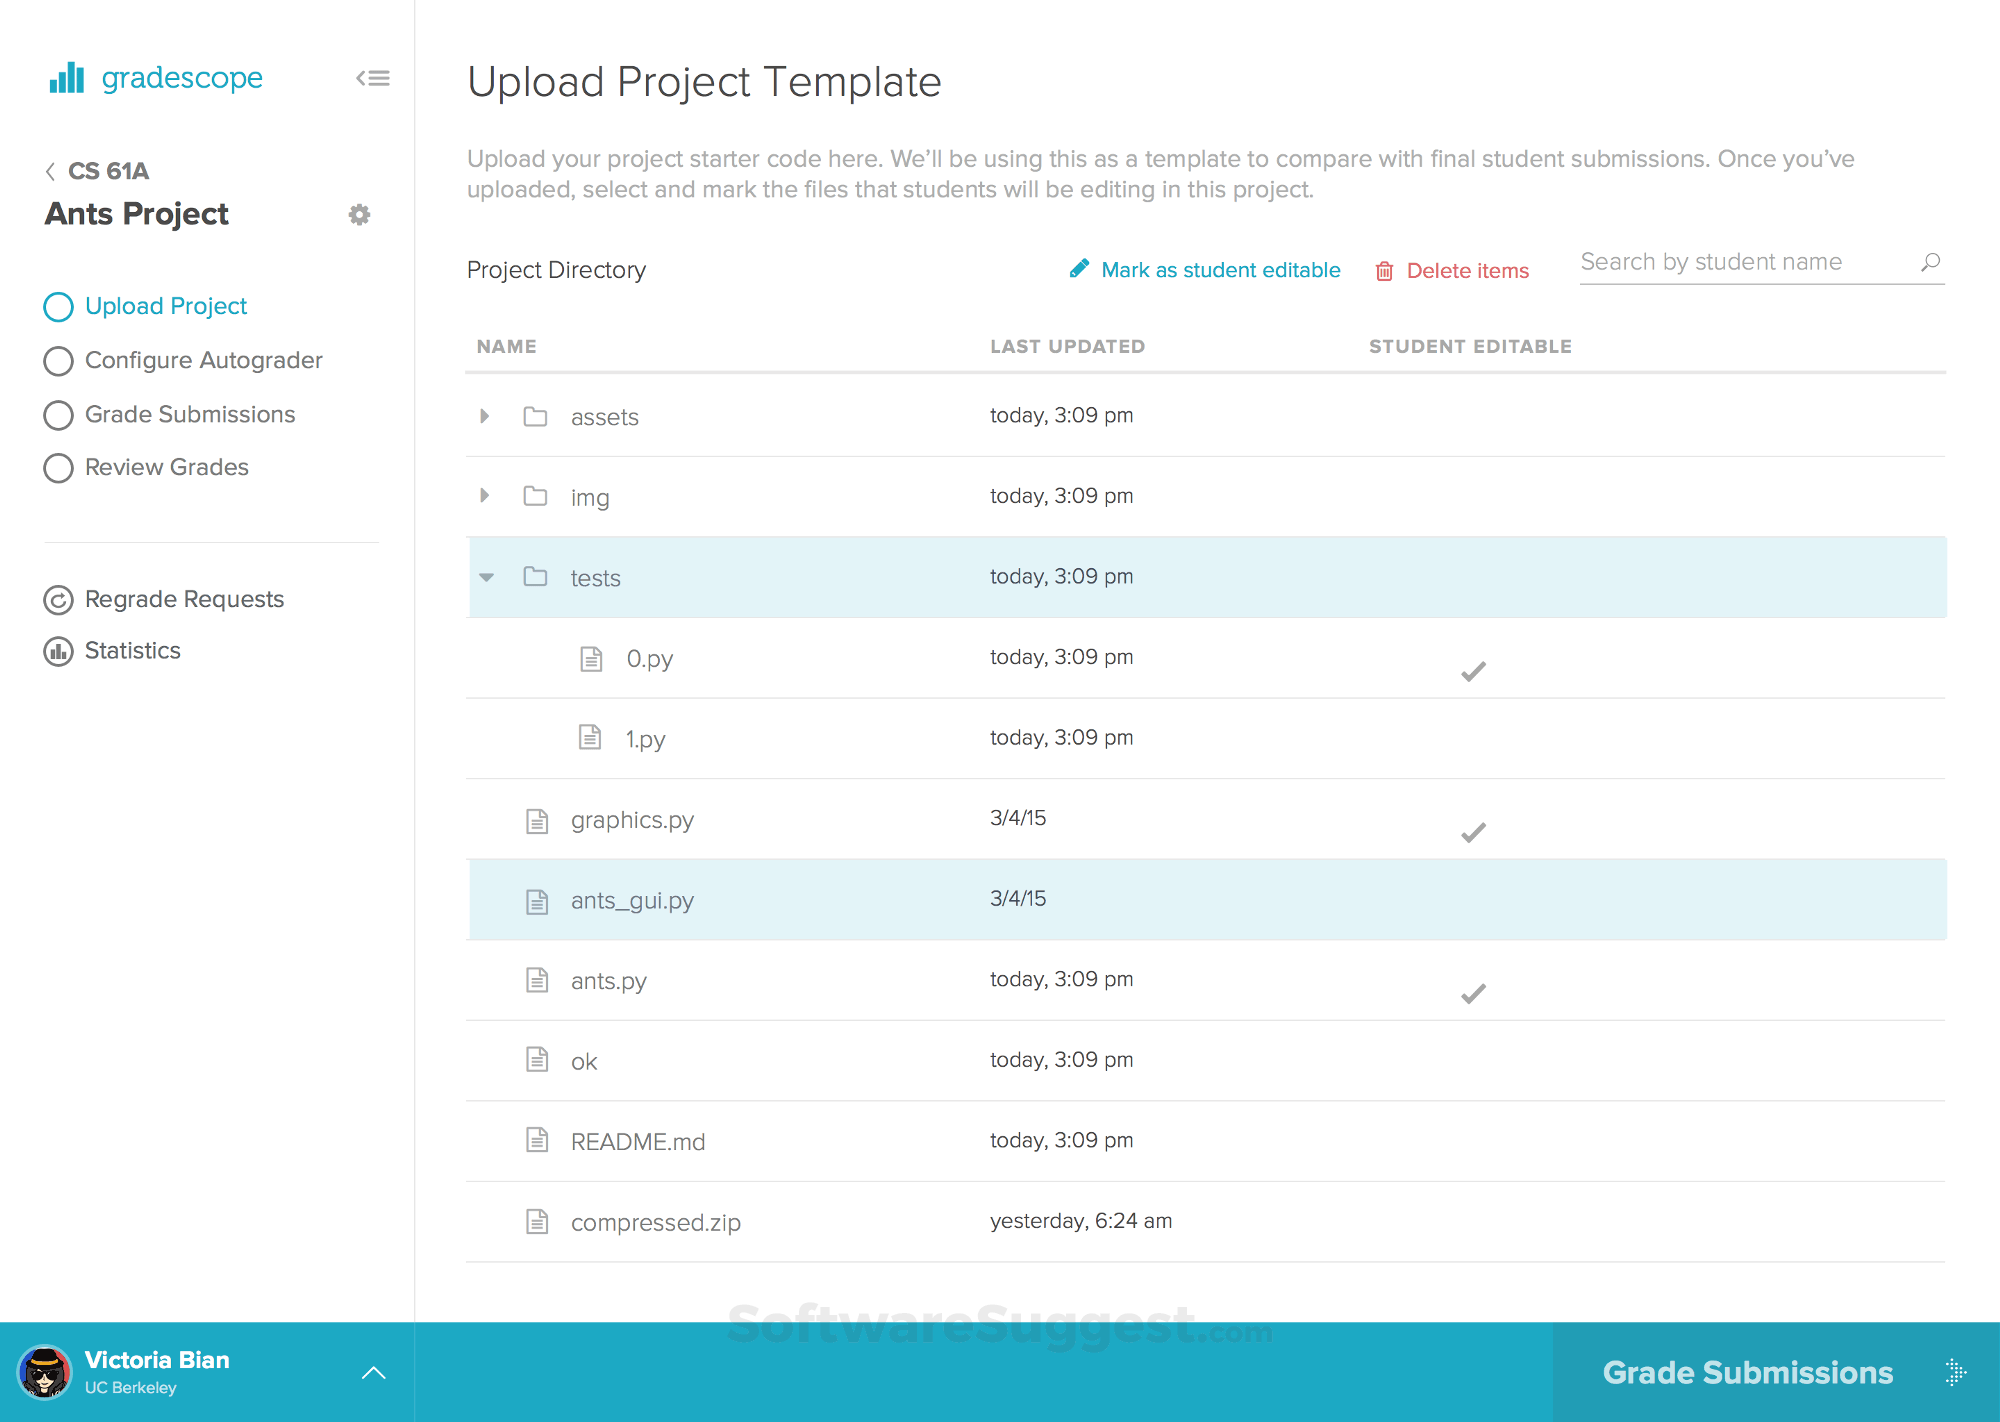Open Ants Project settings via gear icon
Viewport: 2000px width, 1422px height.
pos(360,215)
